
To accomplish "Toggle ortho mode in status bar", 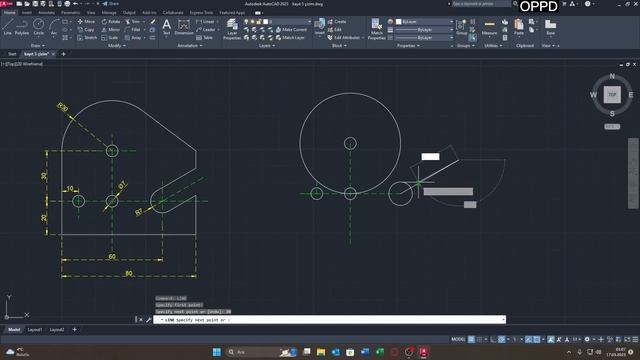I will pos(493,340).
